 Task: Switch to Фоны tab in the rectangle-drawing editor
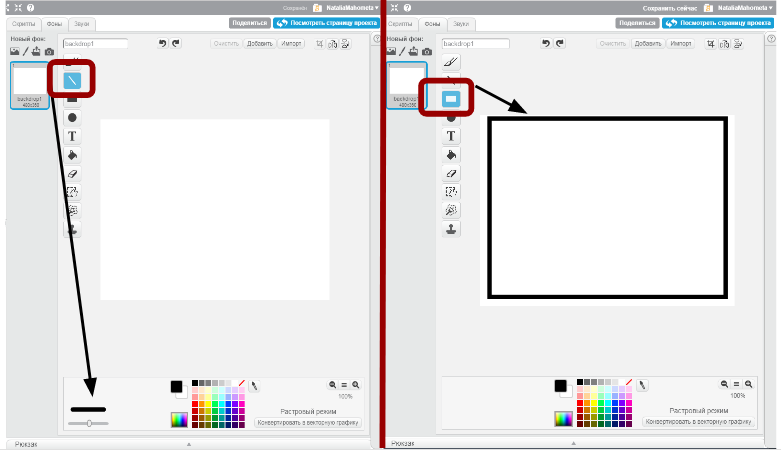[x=432, y=24]
